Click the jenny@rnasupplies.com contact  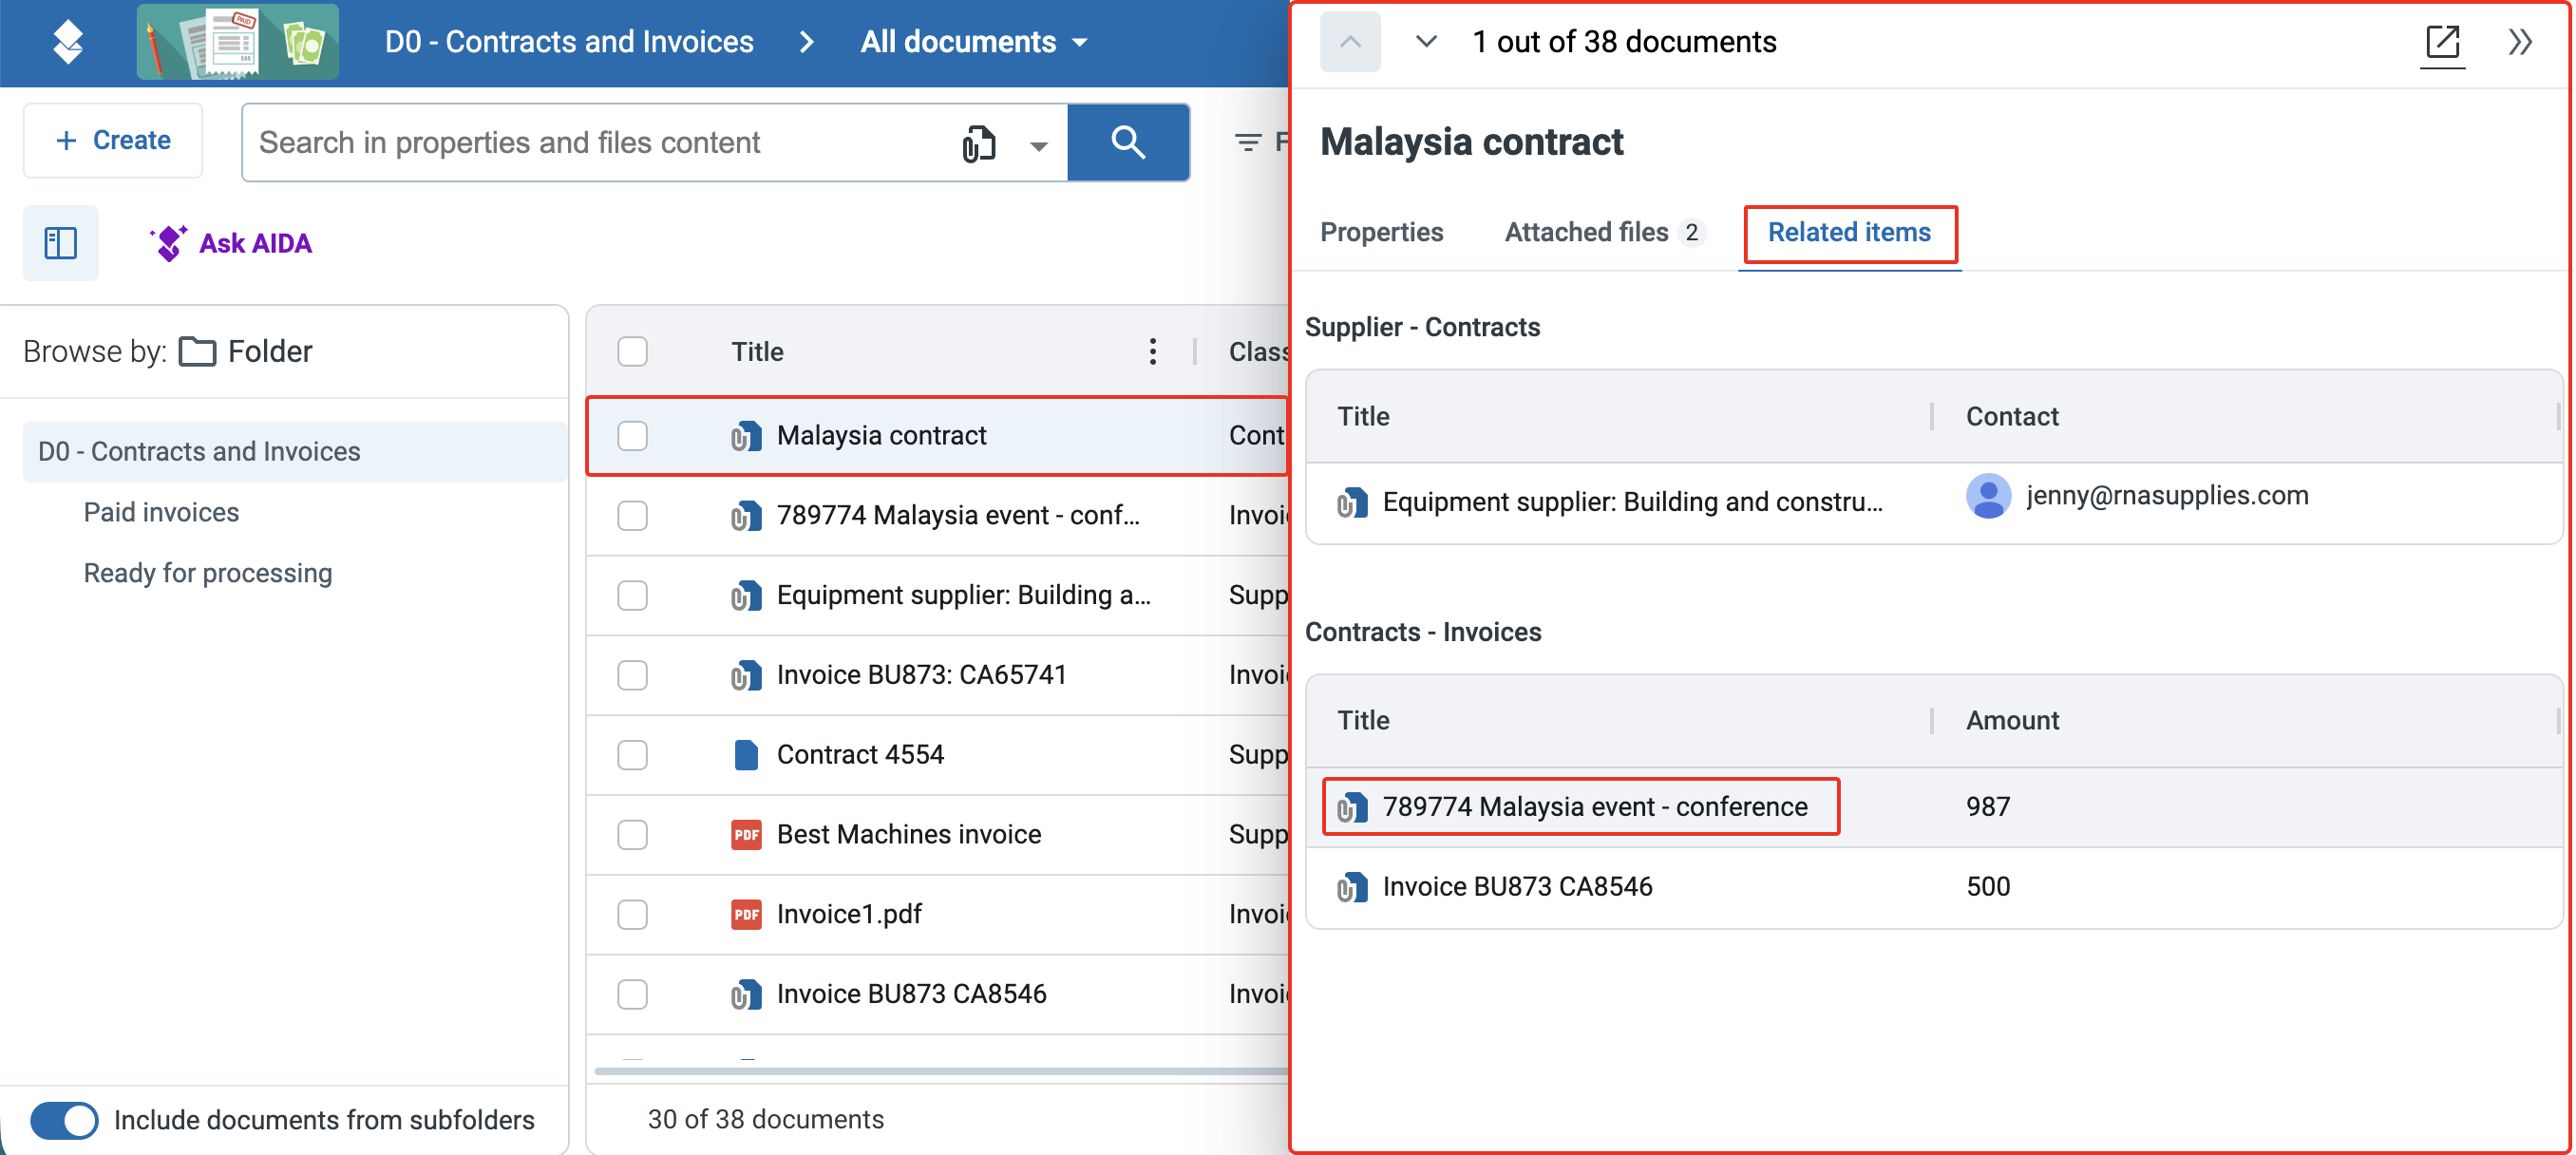[x=2167, y=495]
